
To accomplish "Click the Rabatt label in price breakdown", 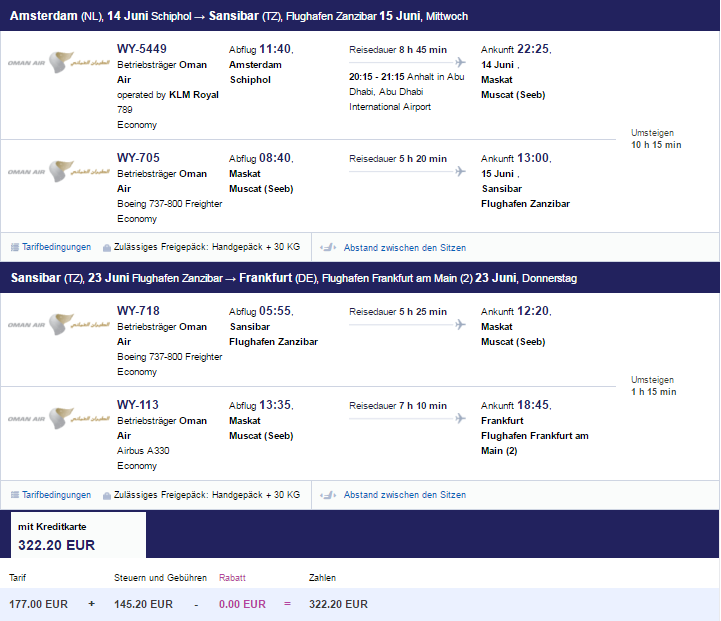I will point(232,578).
